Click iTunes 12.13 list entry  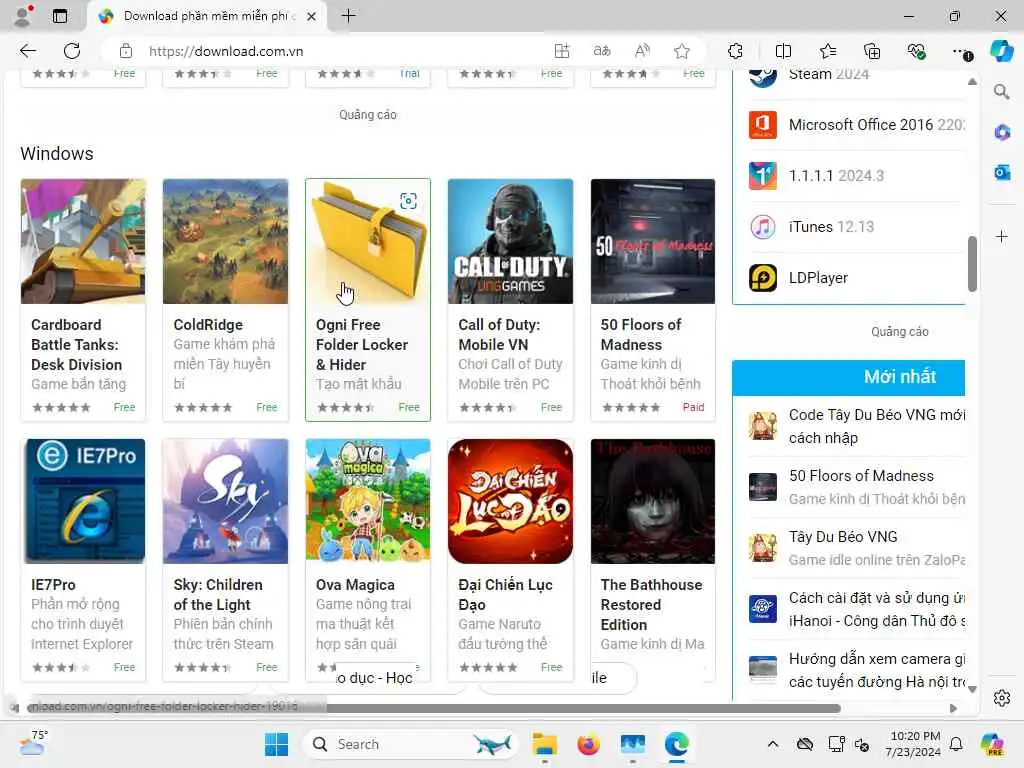pos(856,227)
